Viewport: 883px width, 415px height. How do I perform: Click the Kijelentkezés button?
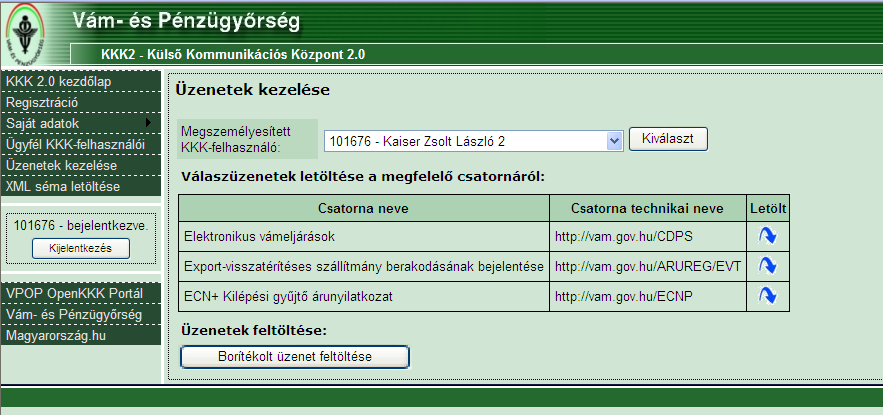point(81,248)
